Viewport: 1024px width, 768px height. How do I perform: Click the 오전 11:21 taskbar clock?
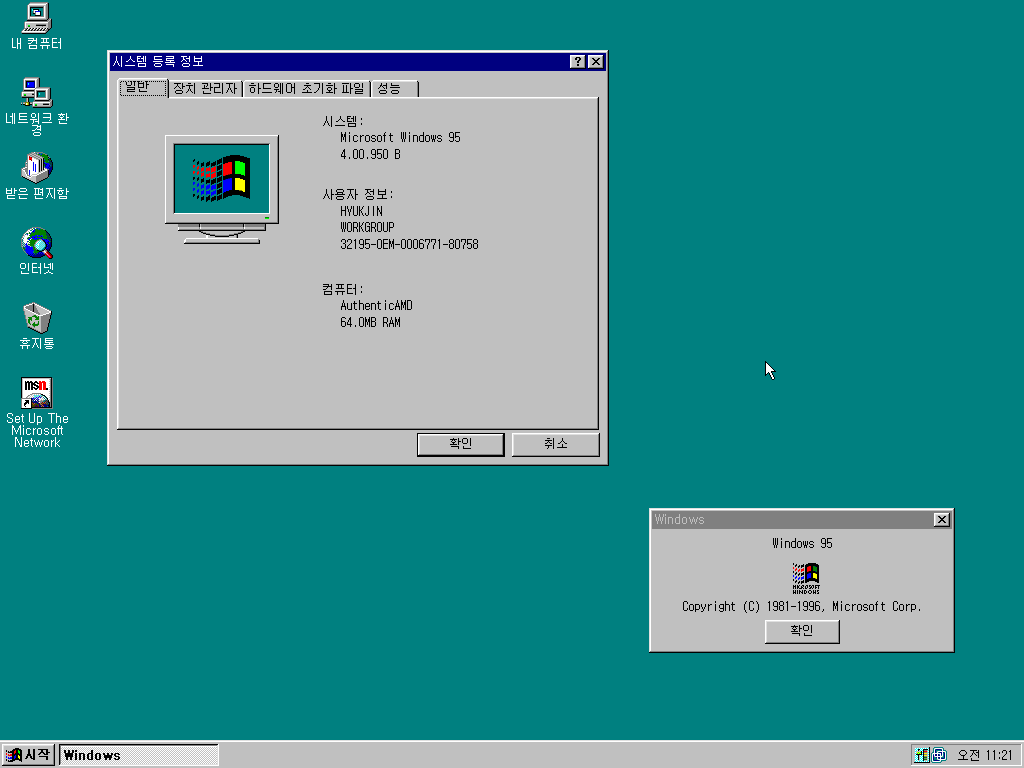pos(985,755)
